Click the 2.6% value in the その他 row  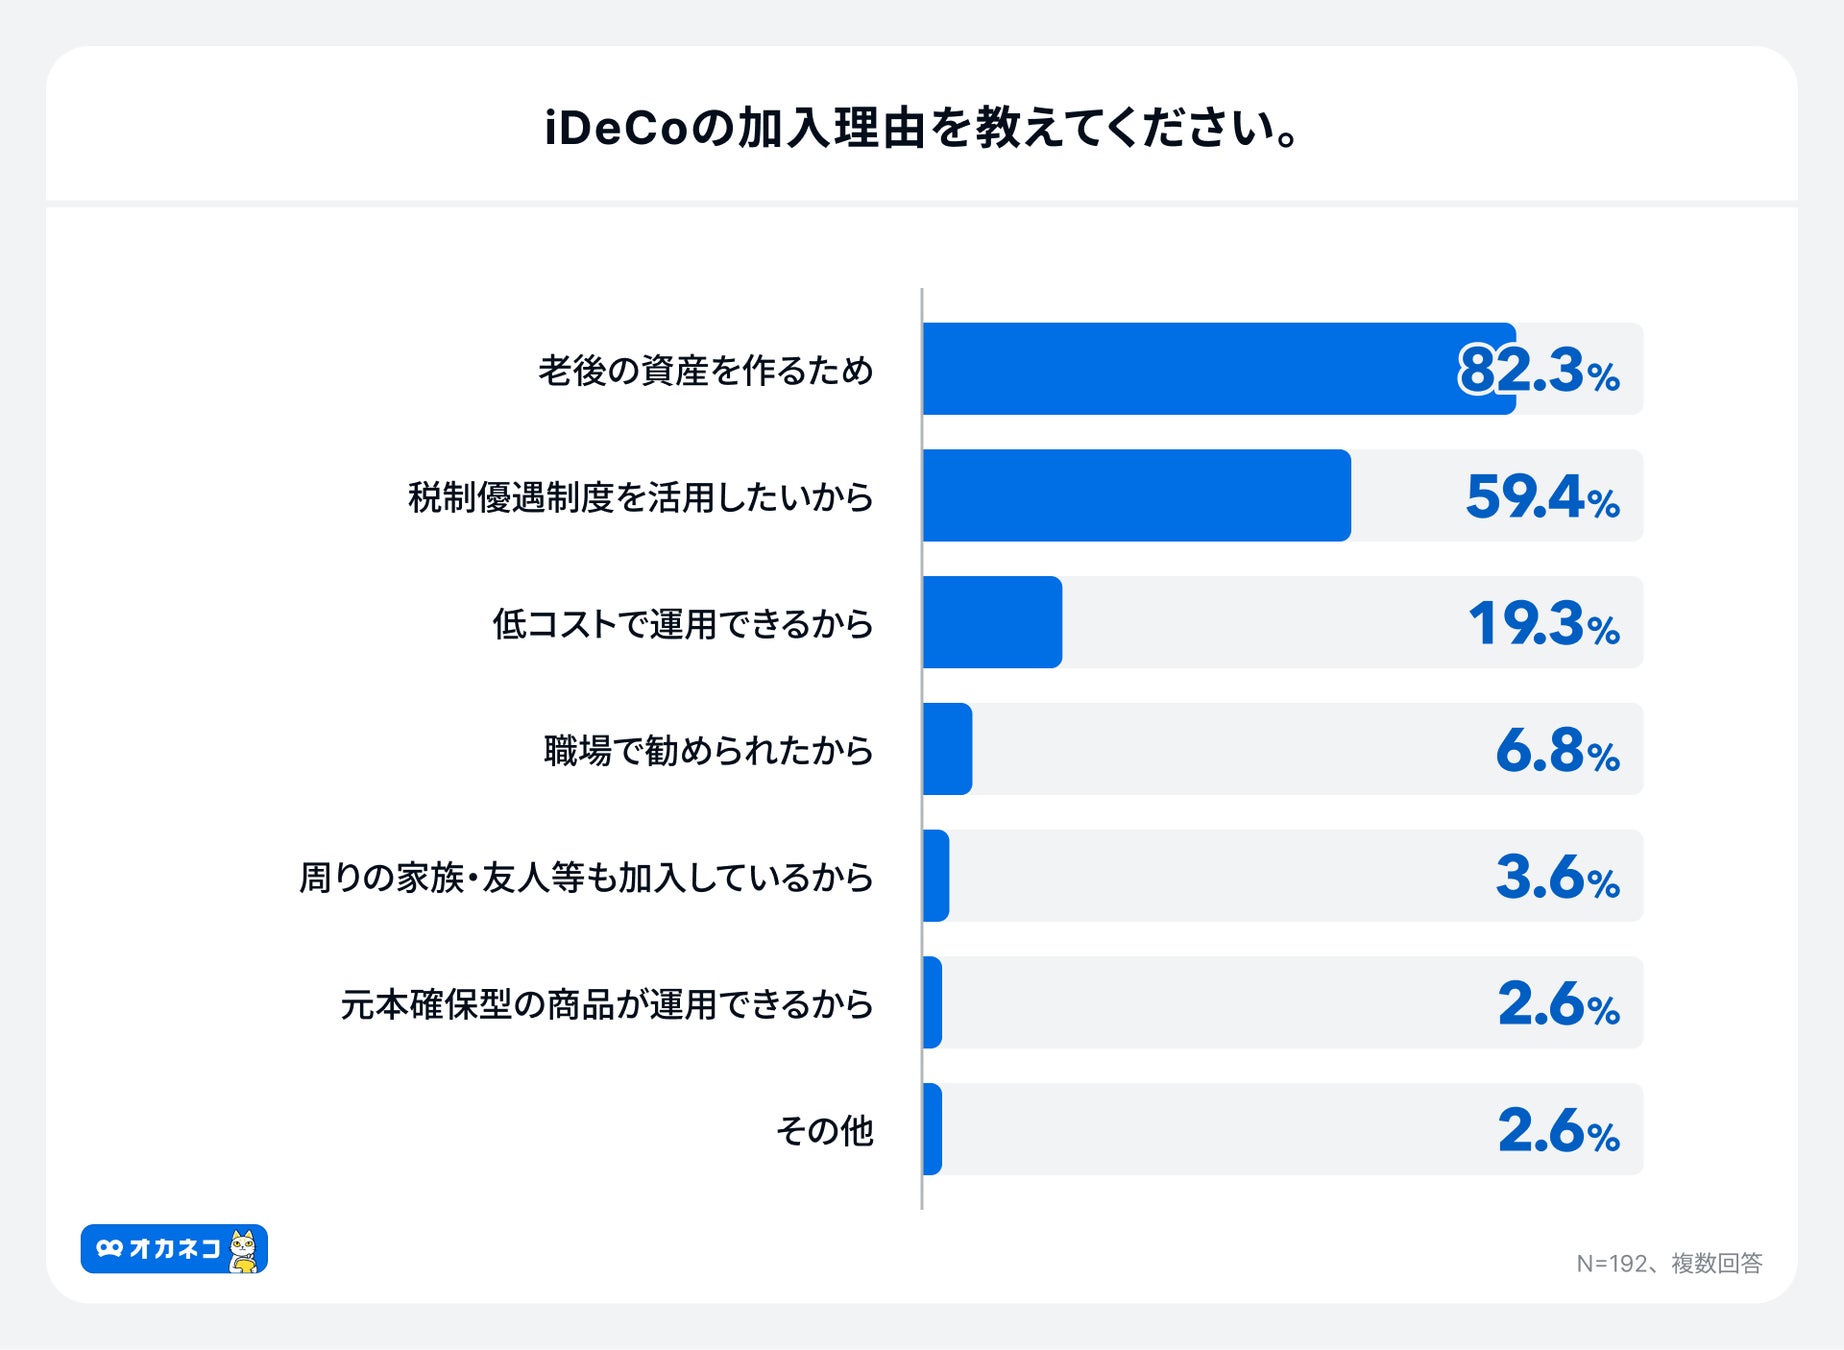click(x=1558, y=1131)
